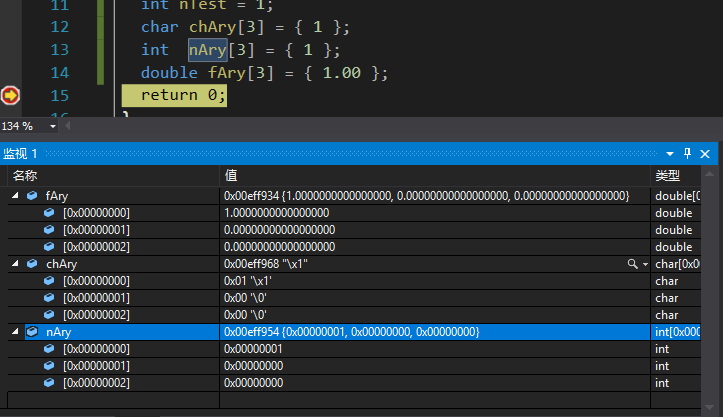Click cube icon of fAry [0x00000000]
723x417 pixels.
pyautogui.click(x=49, y=213)
